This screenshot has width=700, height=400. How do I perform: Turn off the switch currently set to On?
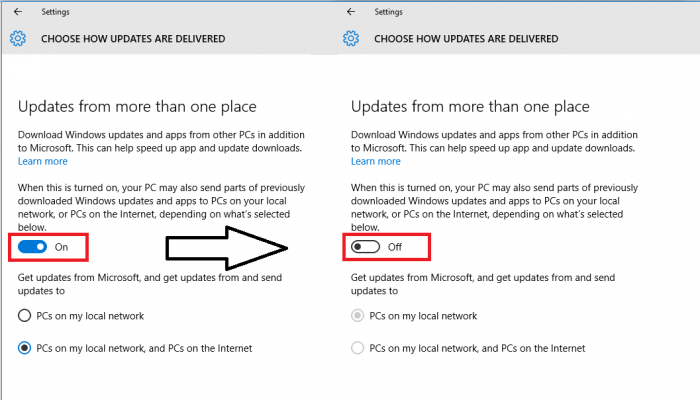coord(33,246)
